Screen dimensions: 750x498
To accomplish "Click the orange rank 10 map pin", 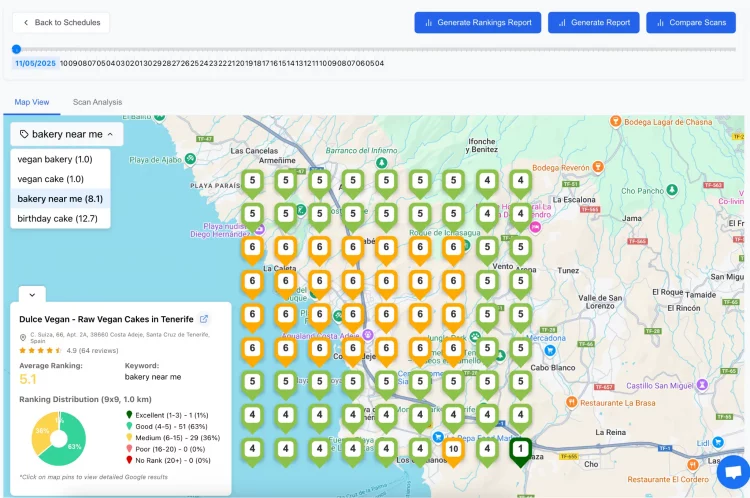I will [x=453, y=452].
